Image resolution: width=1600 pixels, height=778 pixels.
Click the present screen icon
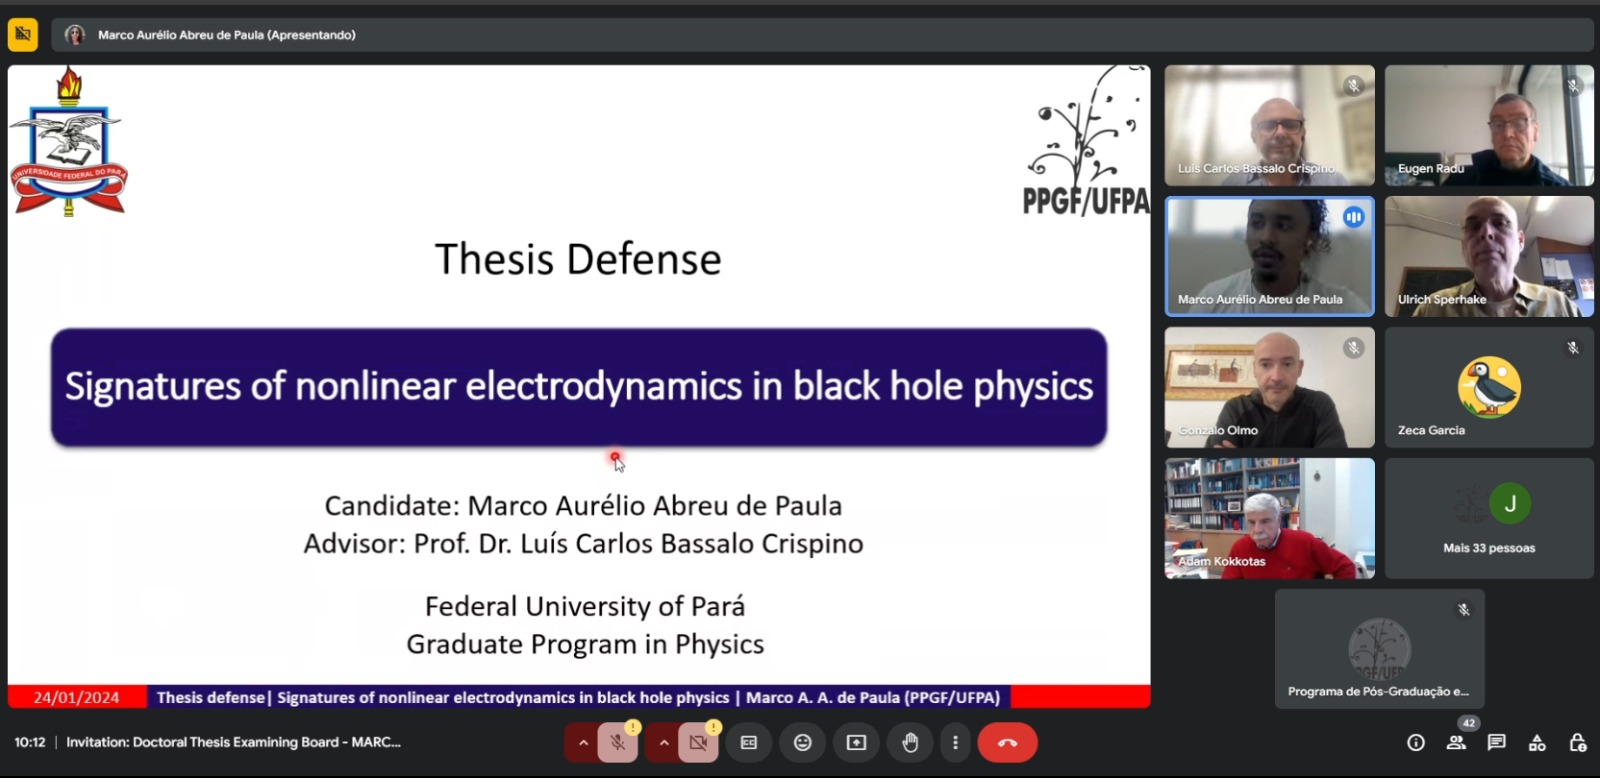pos(856,743)
